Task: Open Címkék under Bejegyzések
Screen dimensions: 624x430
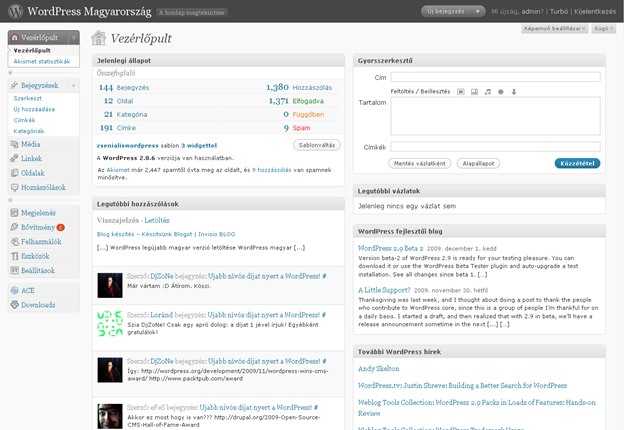Action: tap(24, 120)
